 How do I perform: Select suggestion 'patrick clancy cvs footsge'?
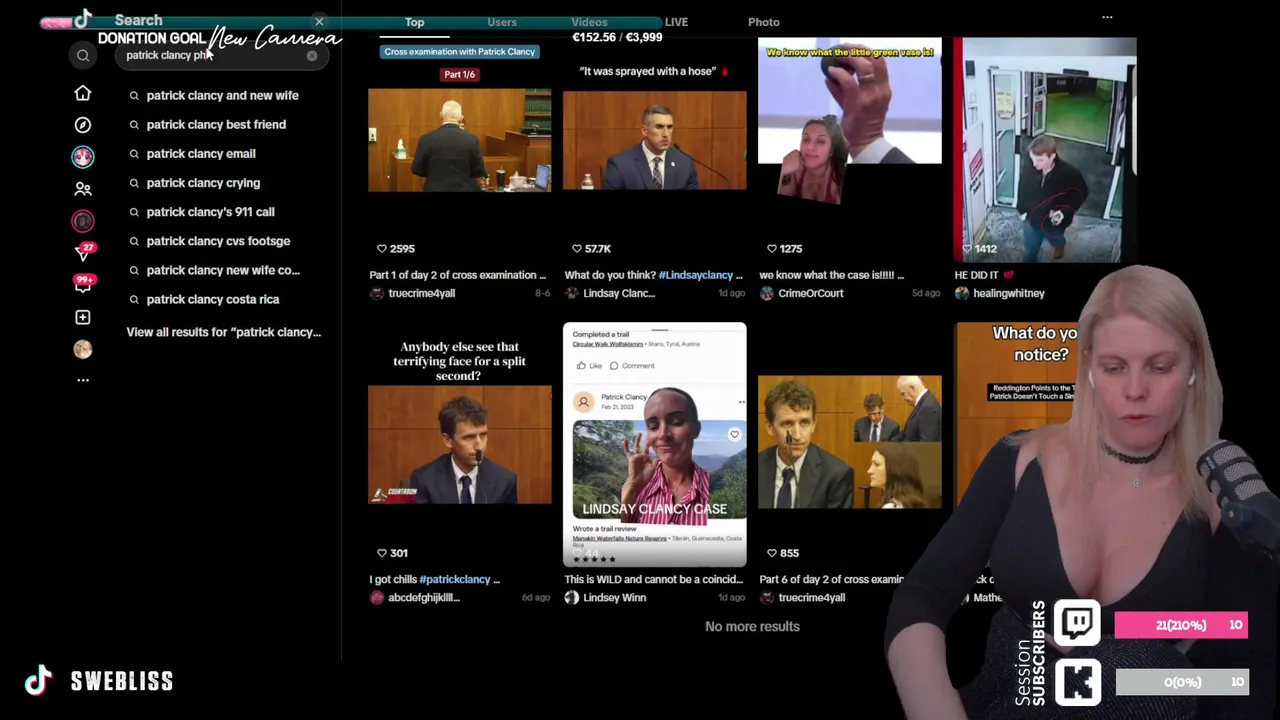[x=218, y=241]
